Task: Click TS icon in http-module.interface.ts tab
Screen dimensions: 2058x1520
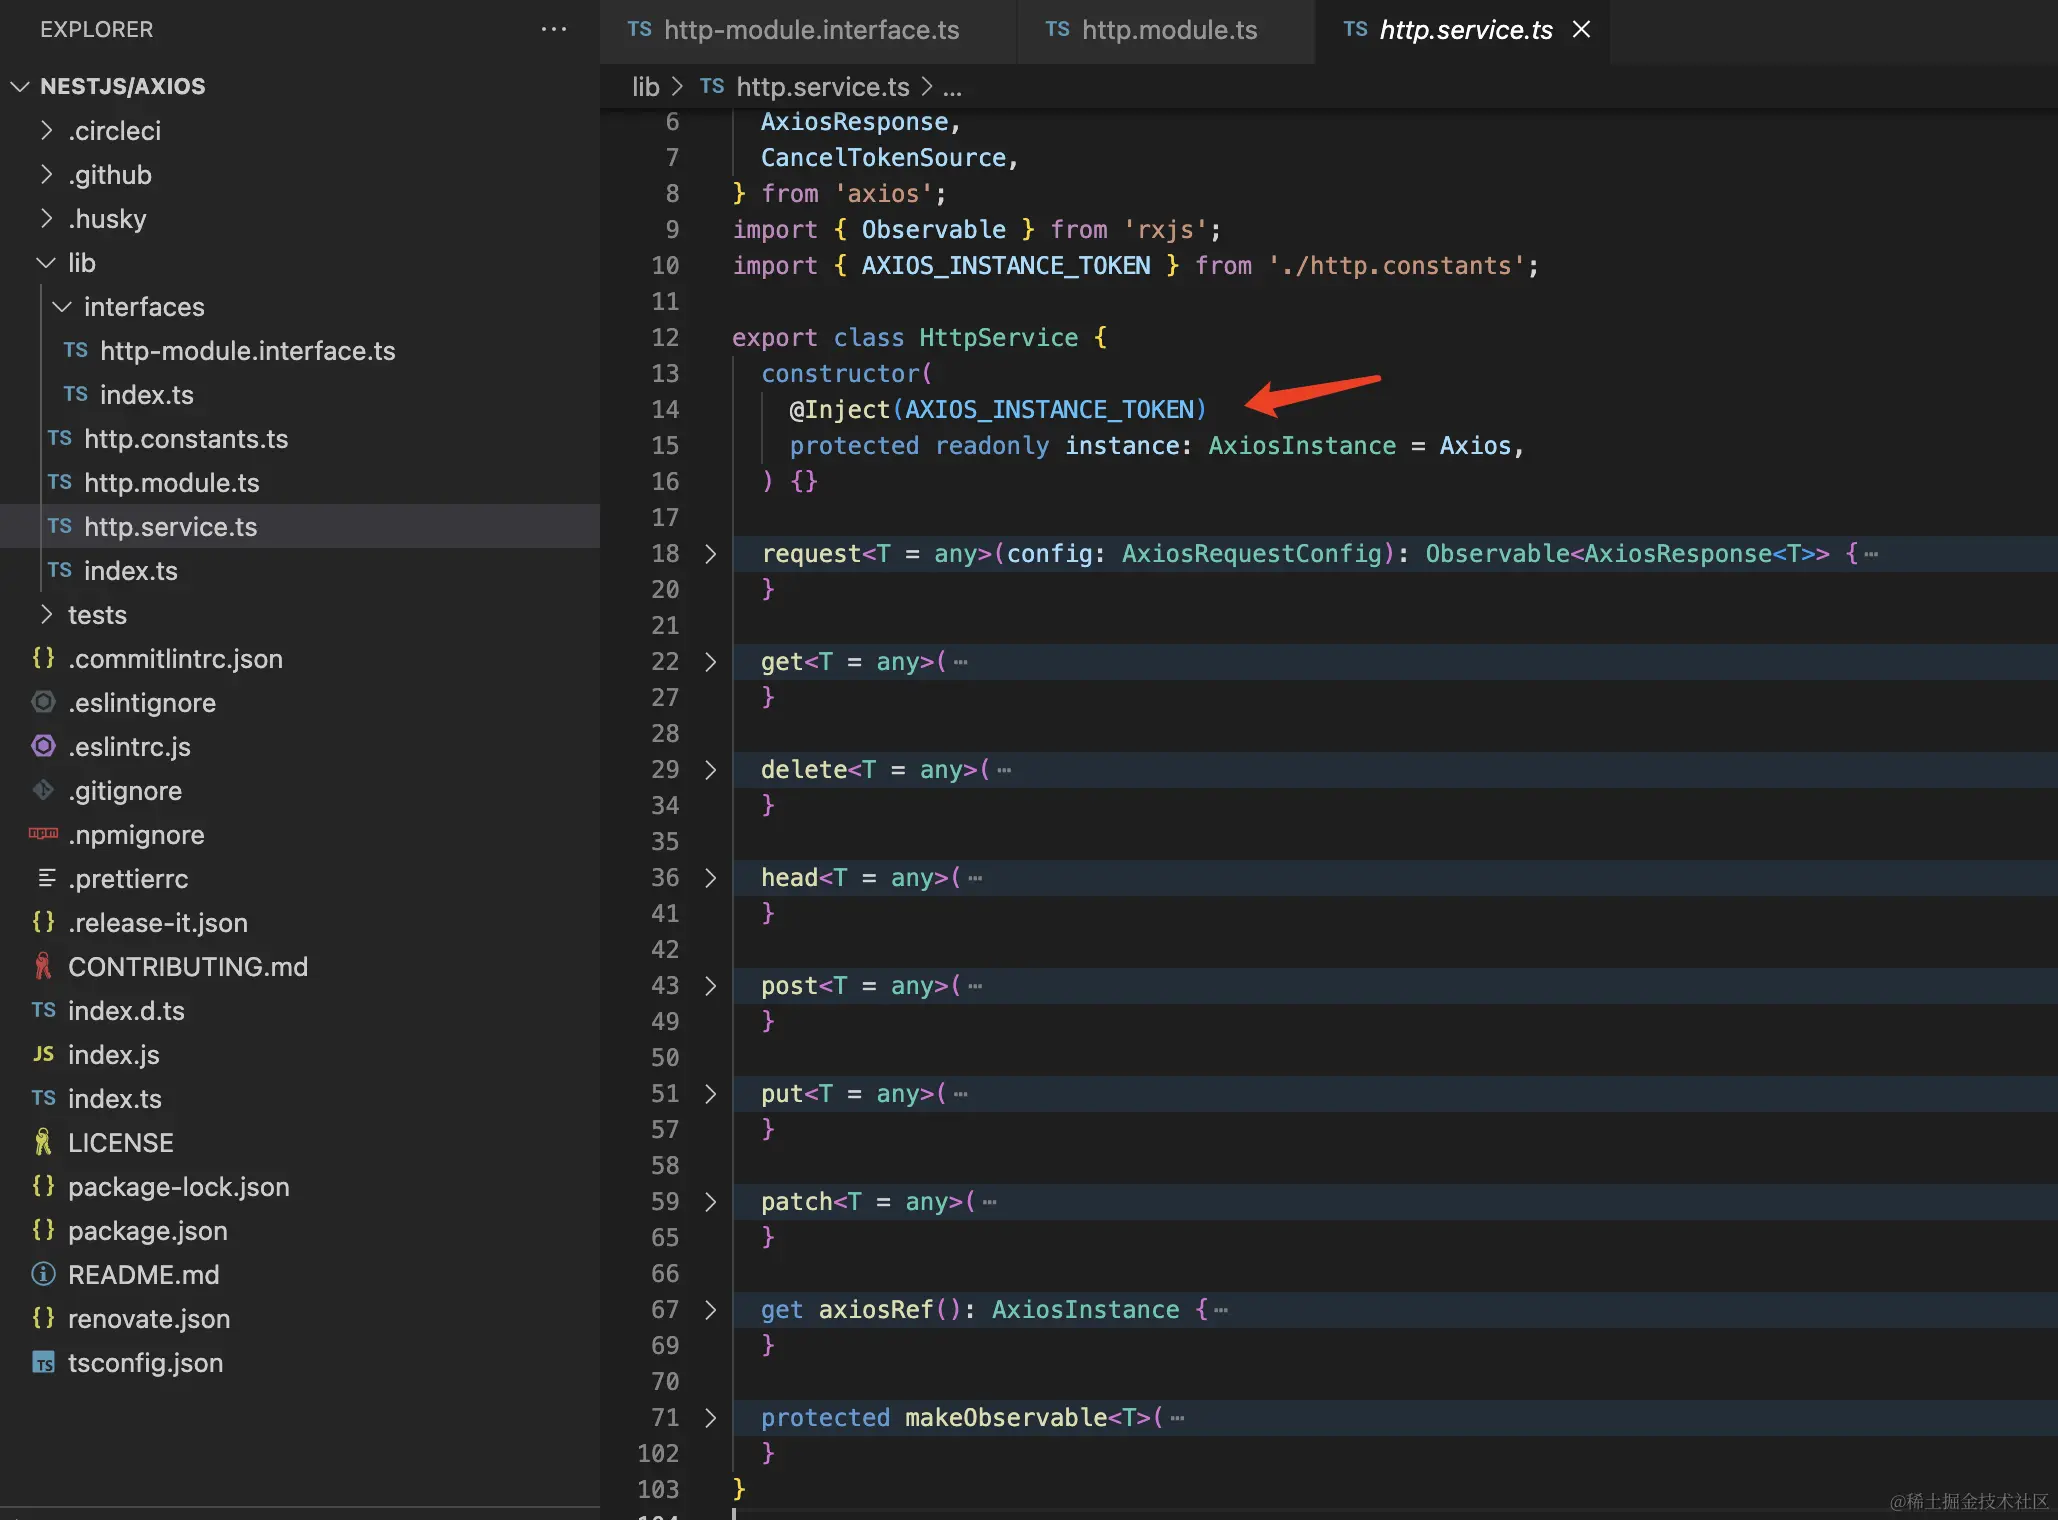Action: click(x=639, y=30)
